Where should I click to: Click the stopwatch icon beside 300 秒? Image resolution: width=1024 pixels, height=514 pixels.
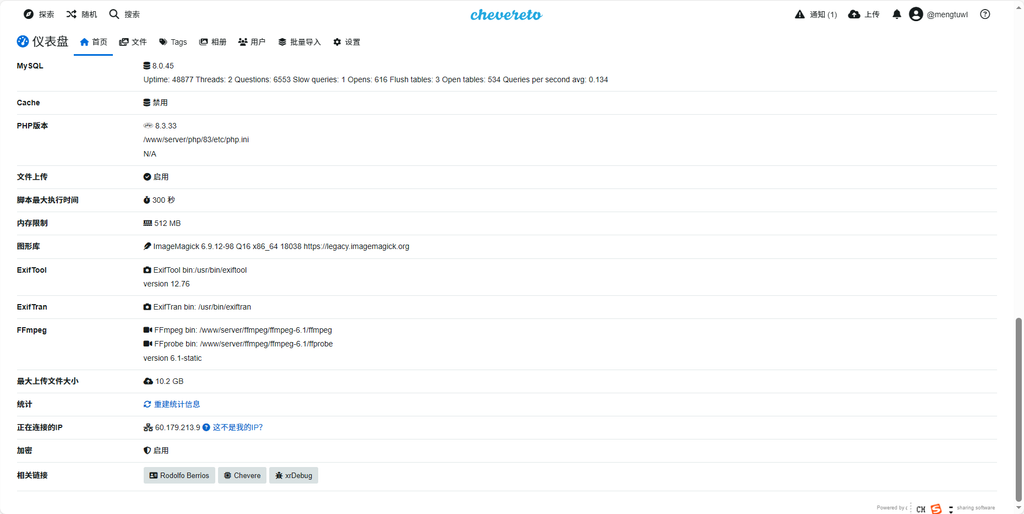[147, 200]
